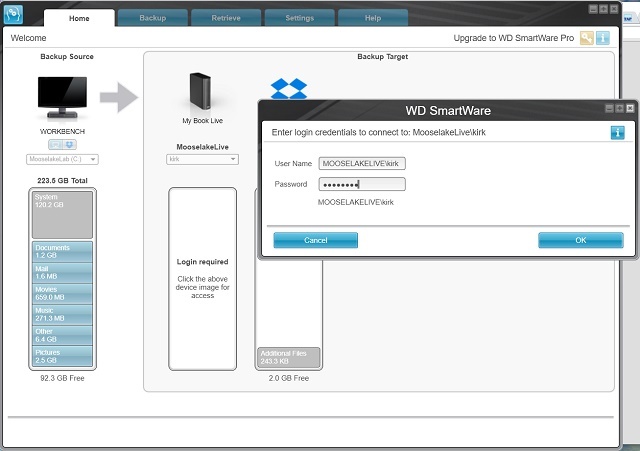This screenshot has height=451, width=640.
Task: Click the My Book Live drive image
Action: click(x=201, y=91)
